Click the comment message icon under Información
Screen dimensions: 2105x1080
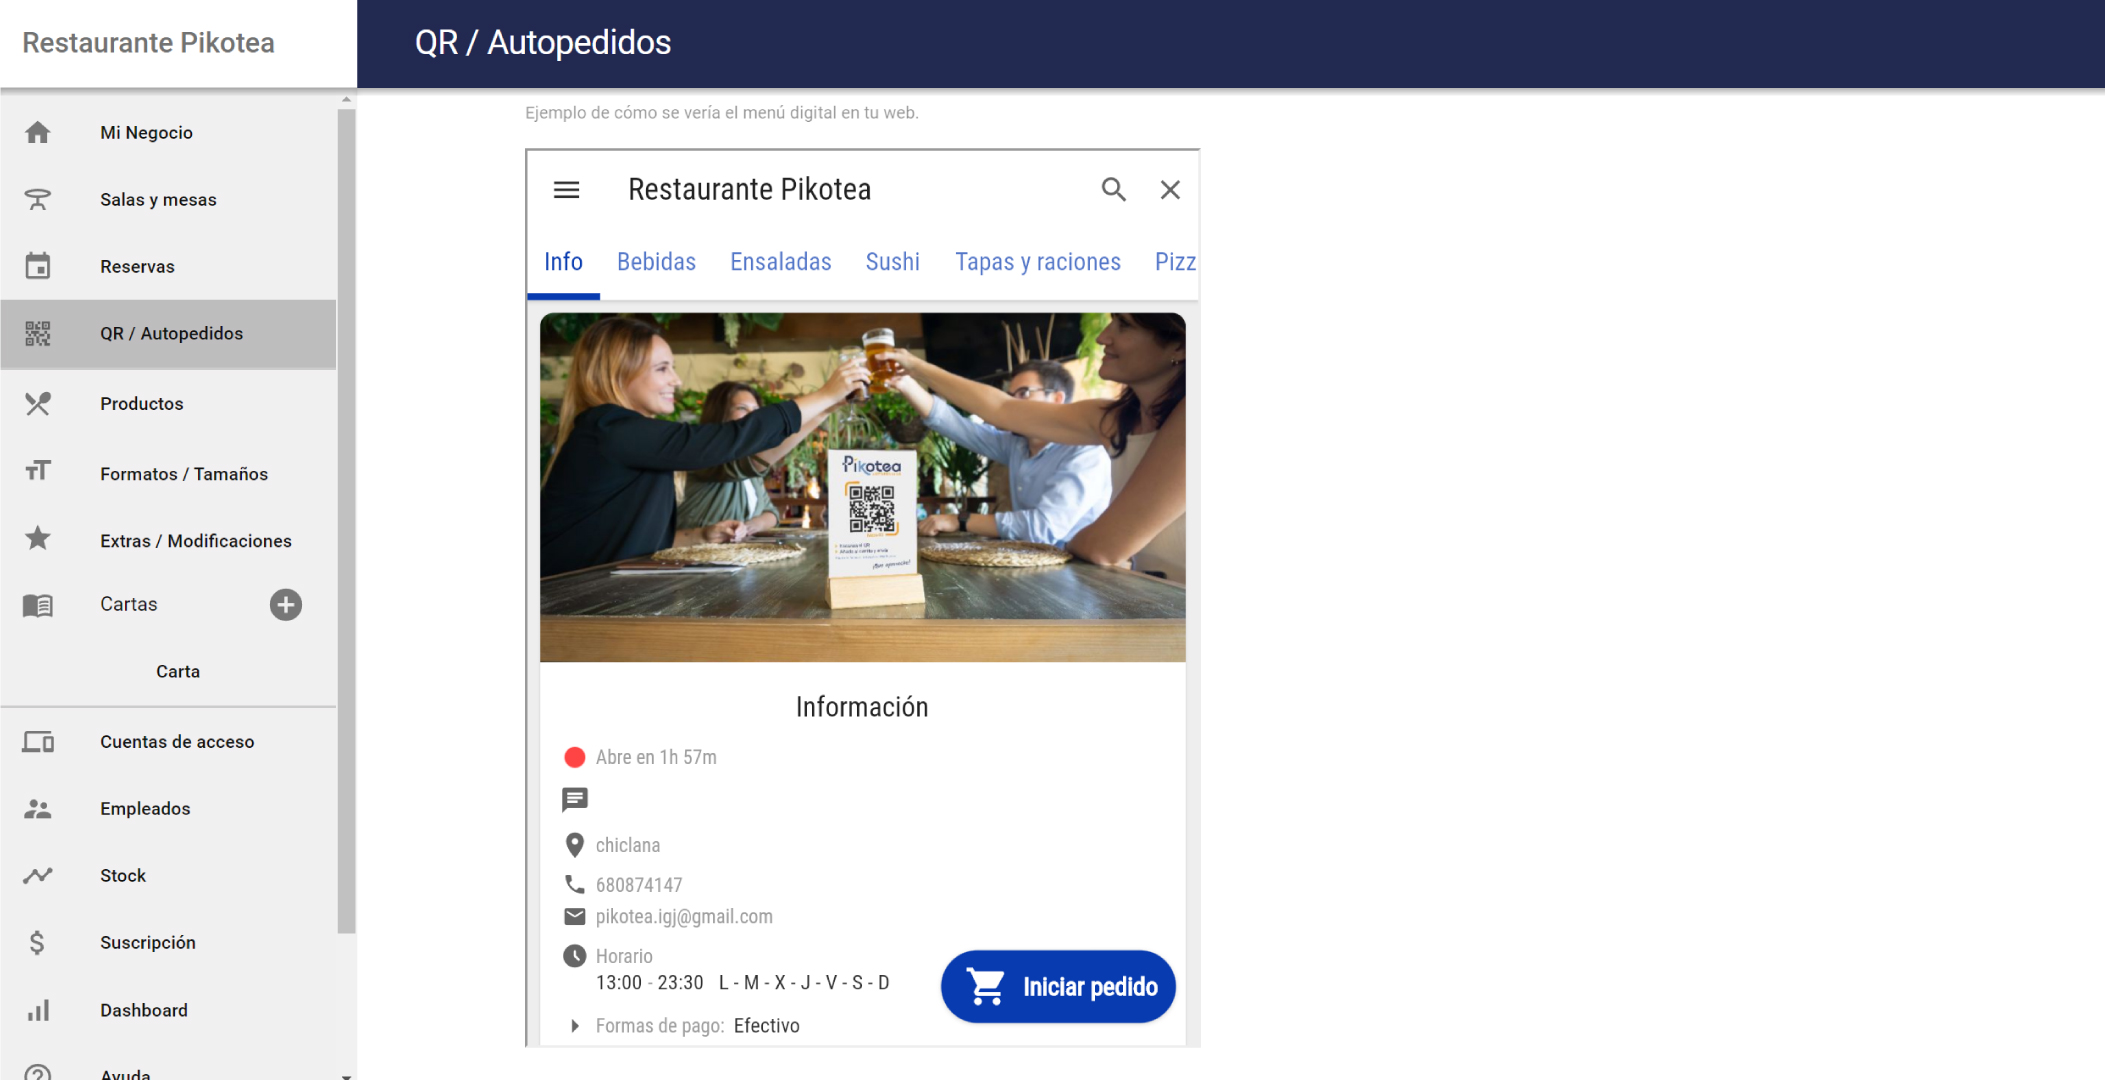tap(575, 799)
